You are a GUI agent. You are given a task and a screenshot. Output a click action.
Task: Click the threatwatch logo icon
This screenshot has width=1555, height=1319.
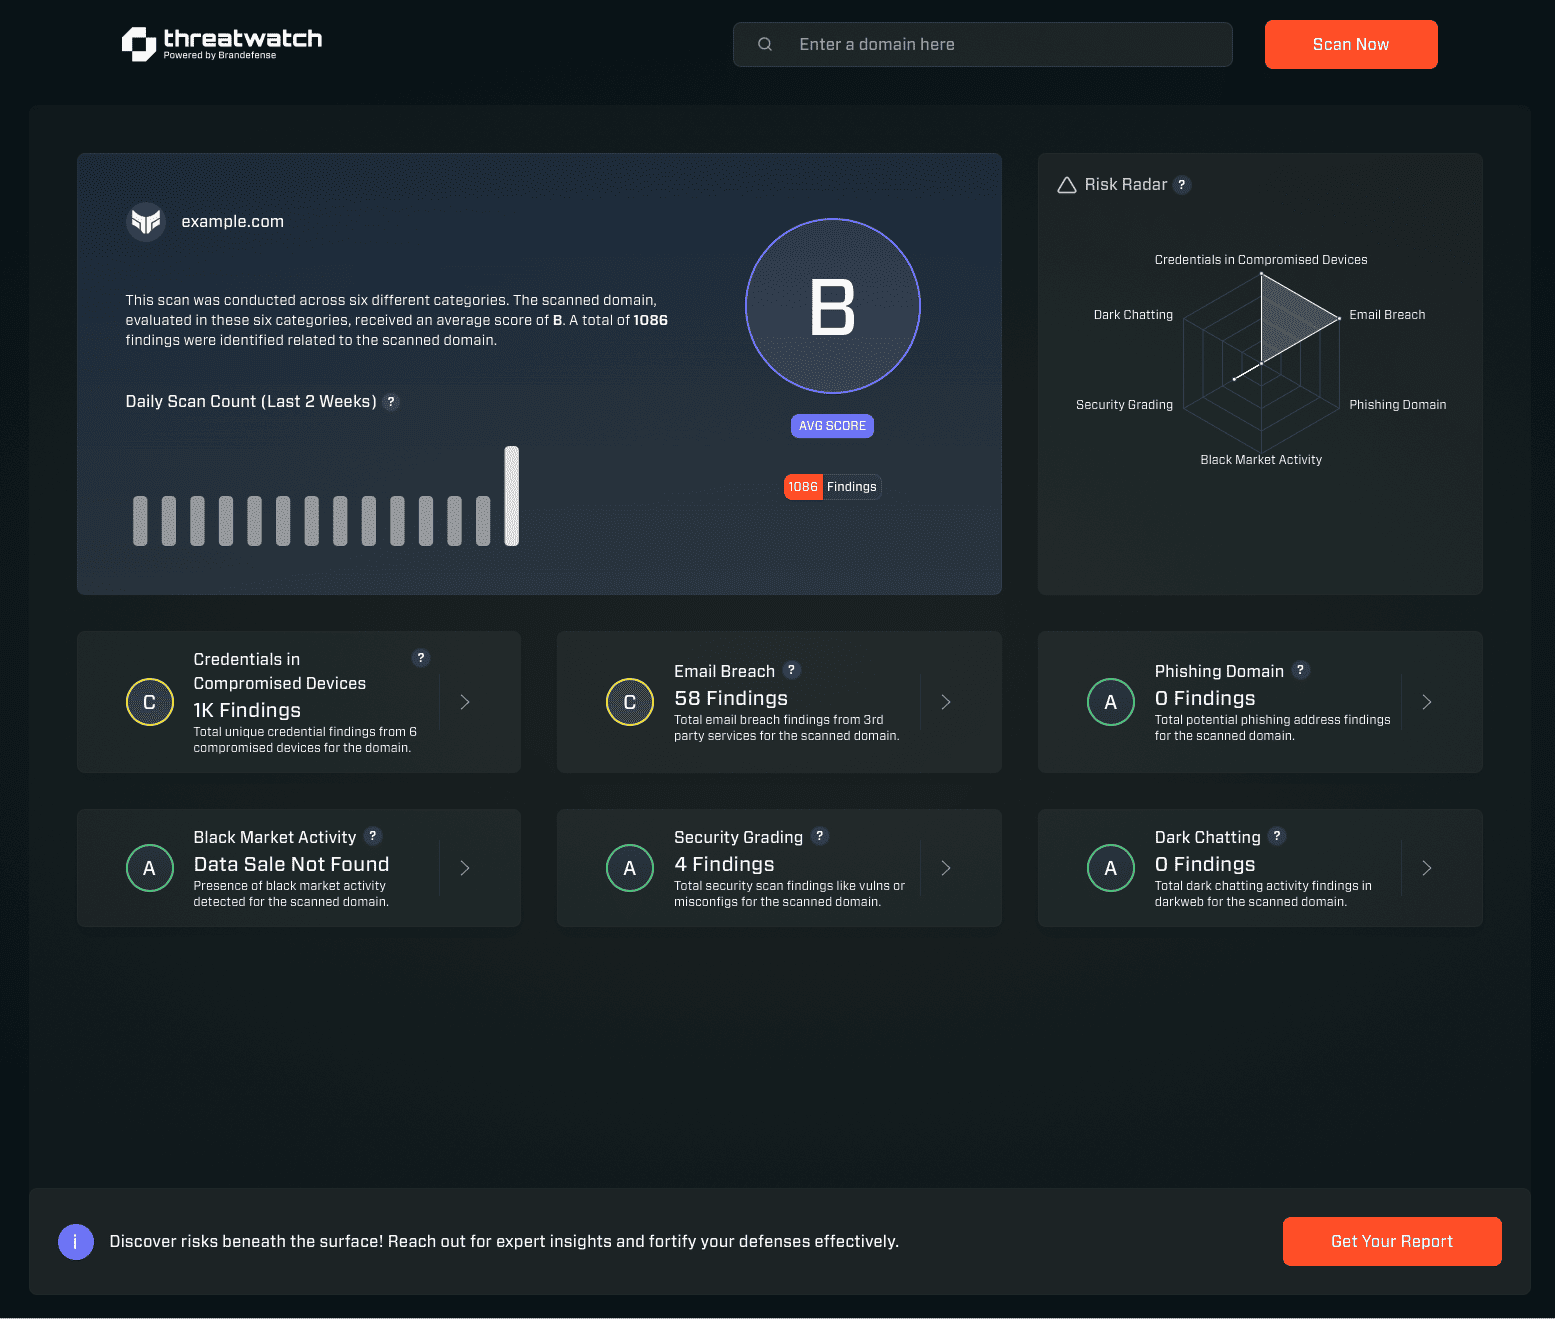[x=137, y=44]
